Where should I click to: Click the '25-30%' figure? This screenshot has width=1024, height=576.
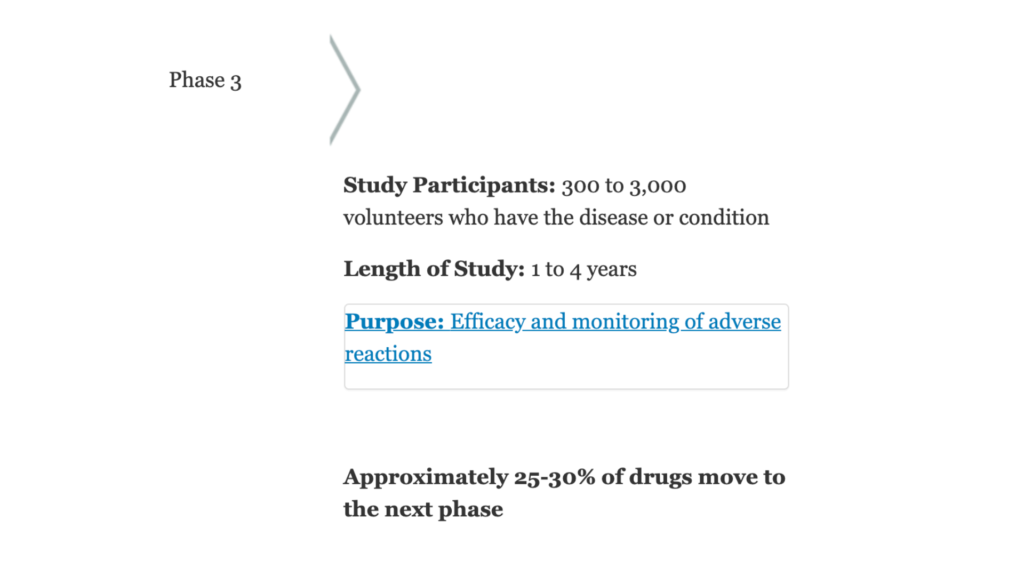coord(554,477)
